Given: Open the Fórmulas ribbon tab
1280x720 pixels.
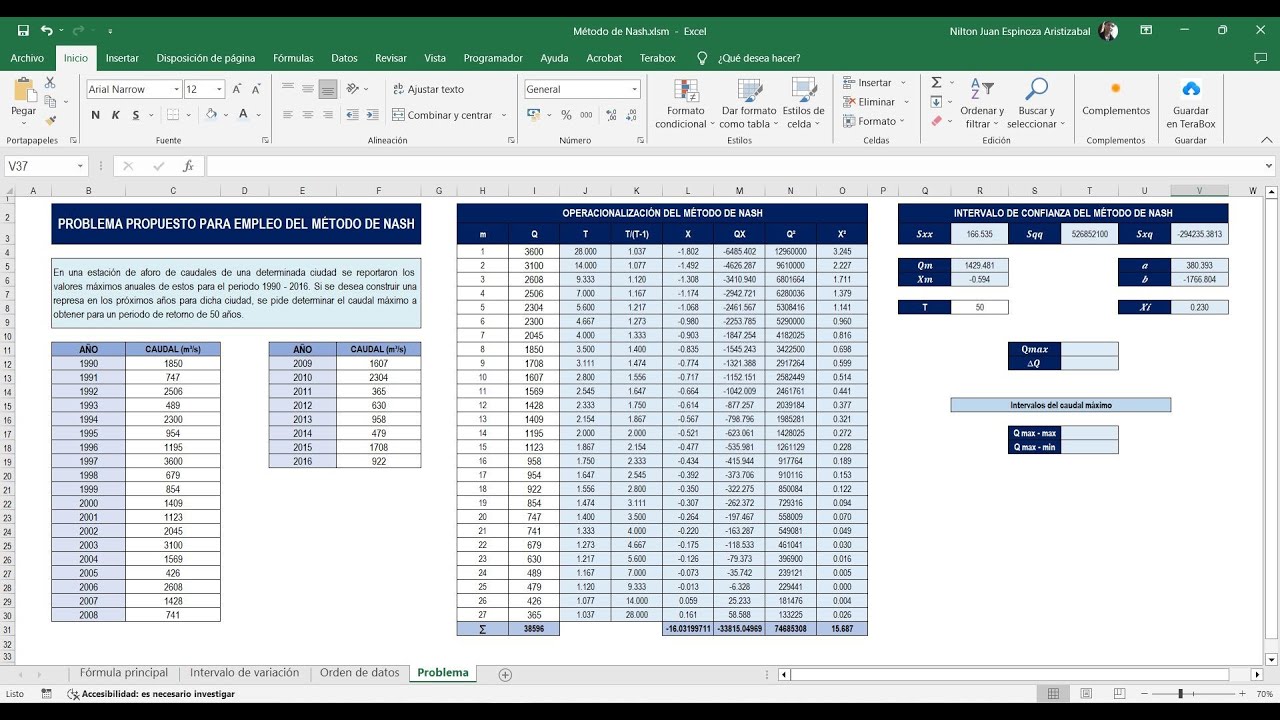Looking at the screenshot, I should pos(293,58).
